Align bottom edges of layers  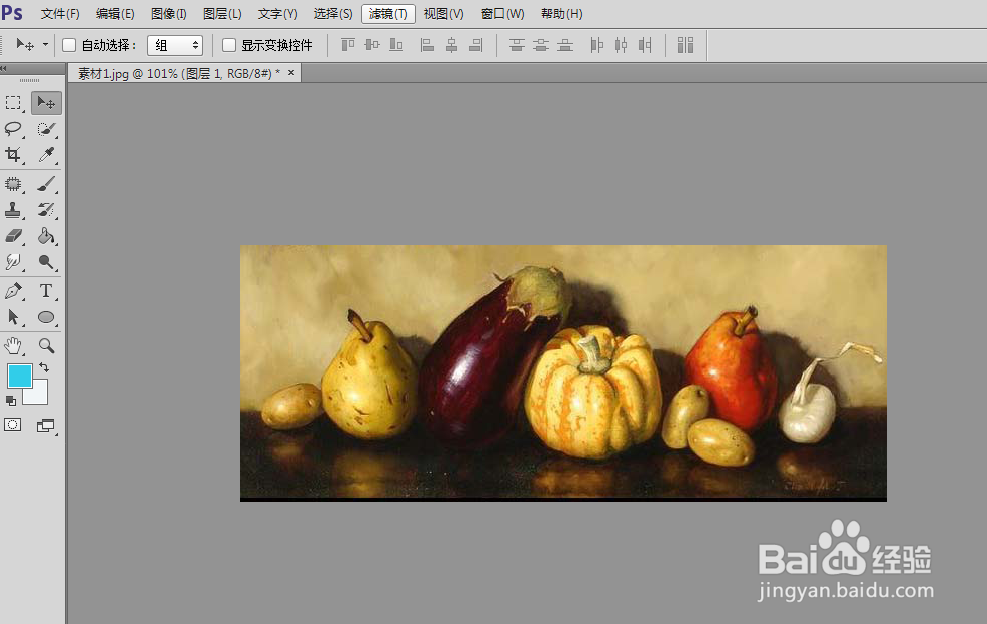(396, 45)
